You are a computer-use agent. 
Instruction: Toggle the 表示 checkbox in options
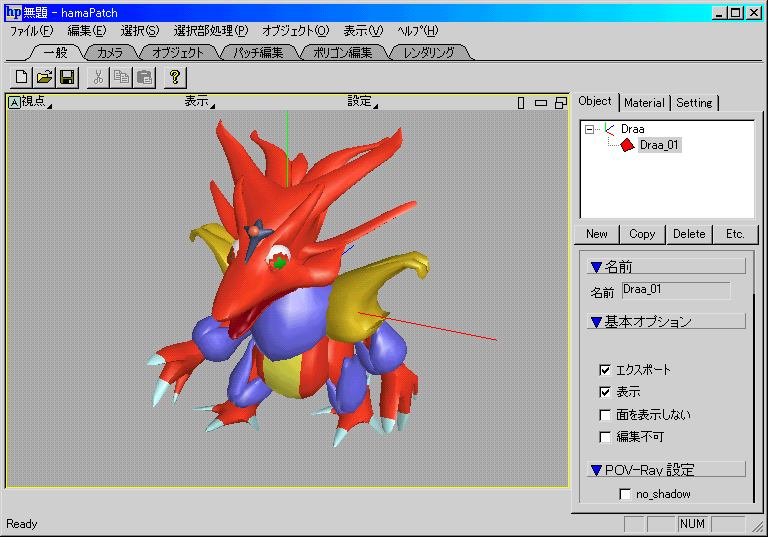tap(605, 392)
